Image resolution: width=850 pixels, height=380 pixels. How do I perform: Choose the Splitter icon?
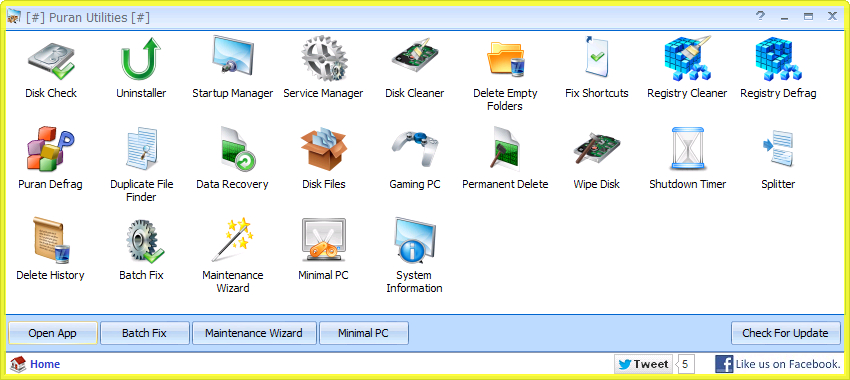click(x=778, y=150)
